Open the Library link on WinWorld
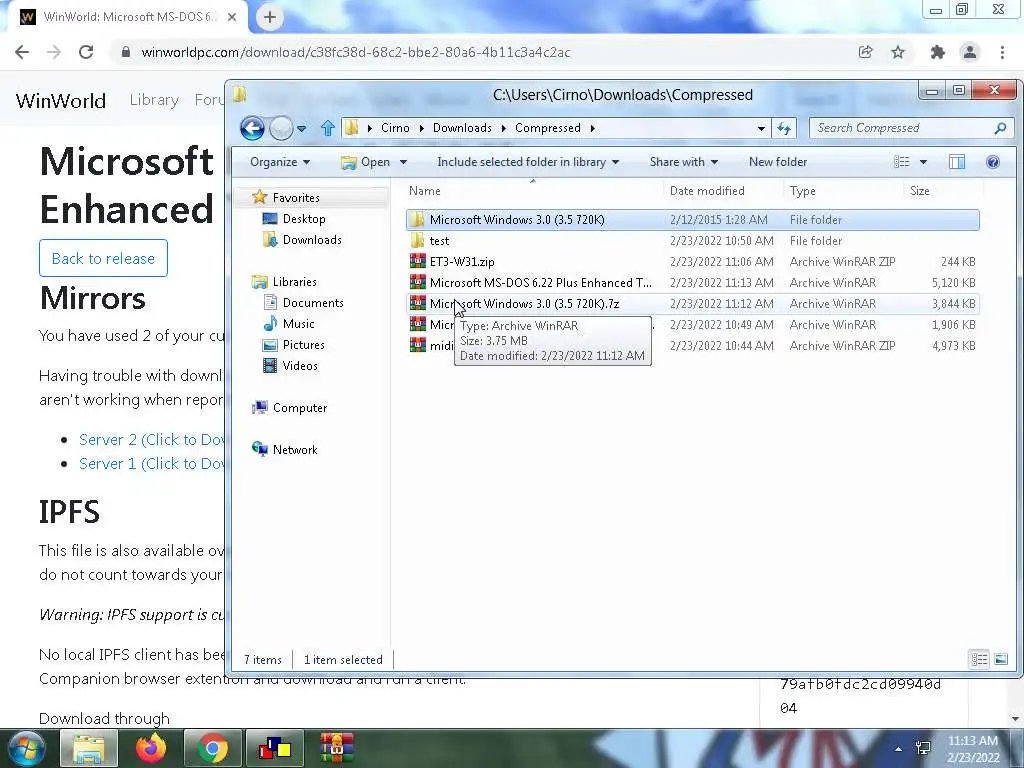 pyautogui.click(x=154, y=100)
